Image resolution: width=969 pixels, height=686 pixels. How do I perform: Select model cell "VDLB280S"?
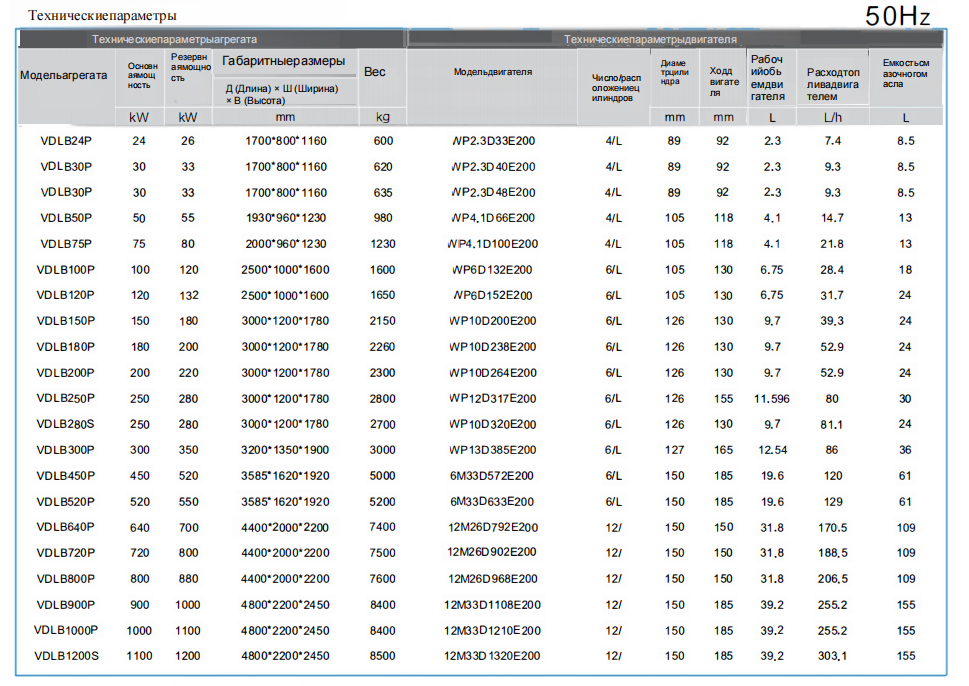[66, 425]
